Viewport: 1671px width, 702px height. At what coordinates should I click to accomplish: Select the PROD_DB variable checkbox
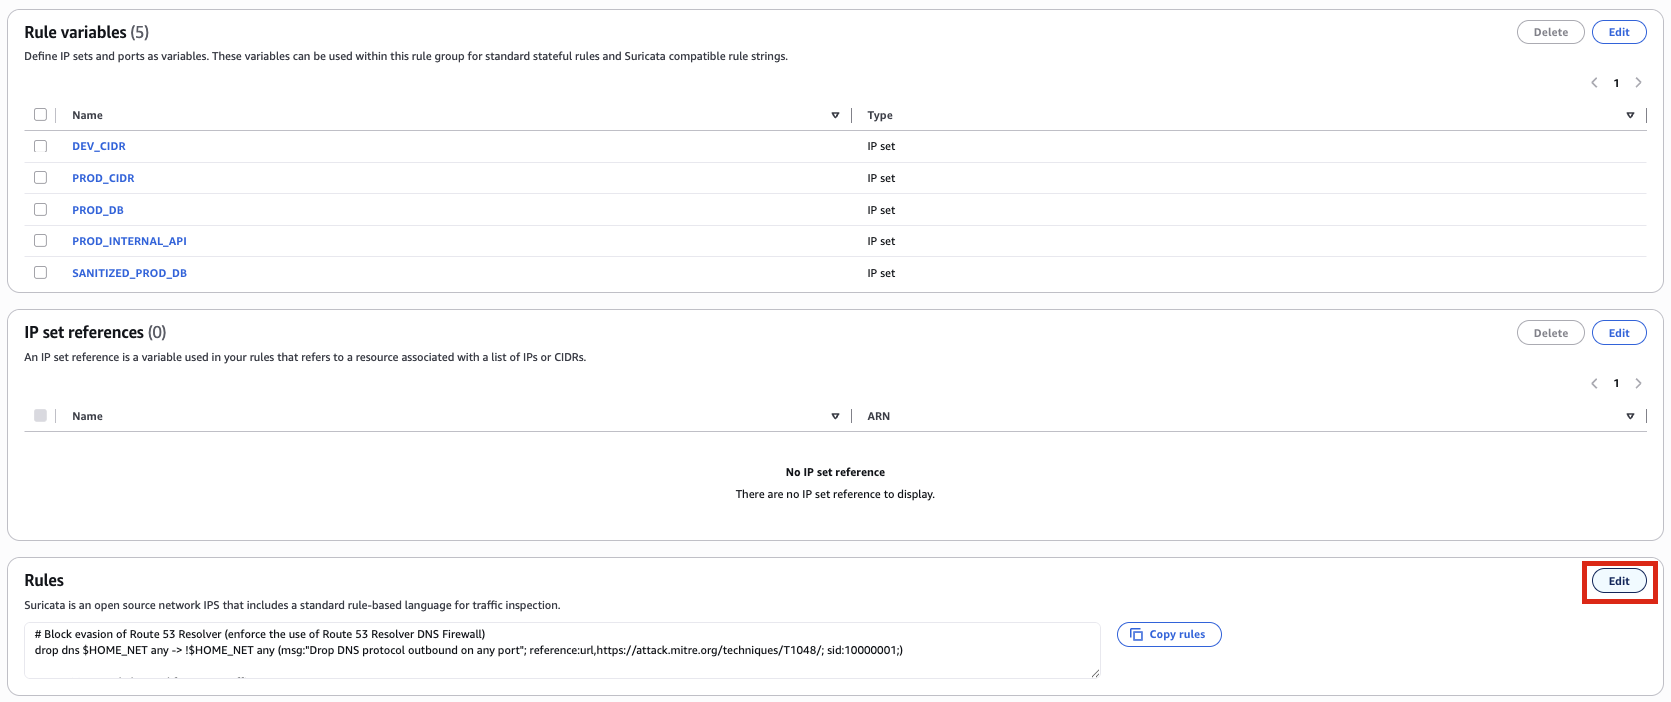41,210
